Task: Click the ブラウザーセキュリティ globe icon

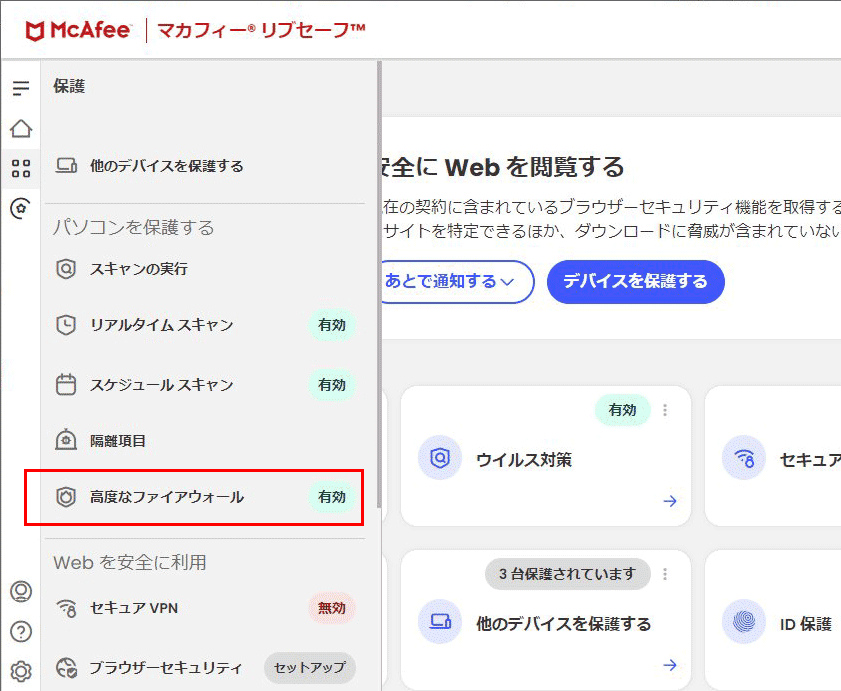Action: (67, 667)
